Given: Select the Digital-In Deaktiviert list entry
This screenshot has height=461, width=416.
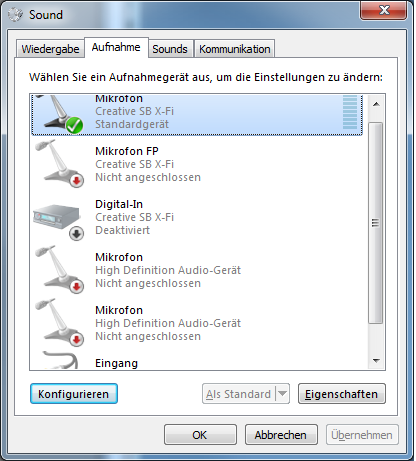Looking at the screenshot, I should point(197,217).
